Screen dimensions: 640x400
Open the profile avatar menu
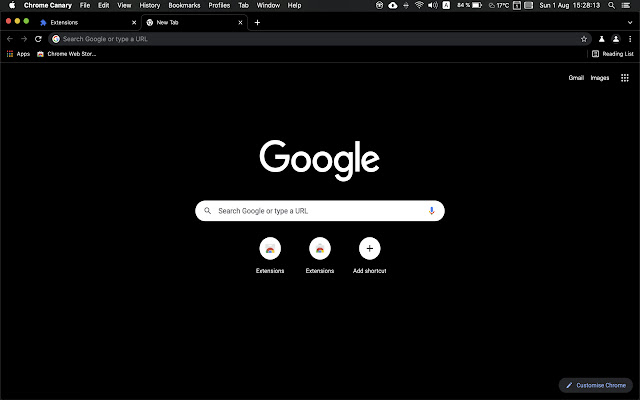[x=616, y=39]
